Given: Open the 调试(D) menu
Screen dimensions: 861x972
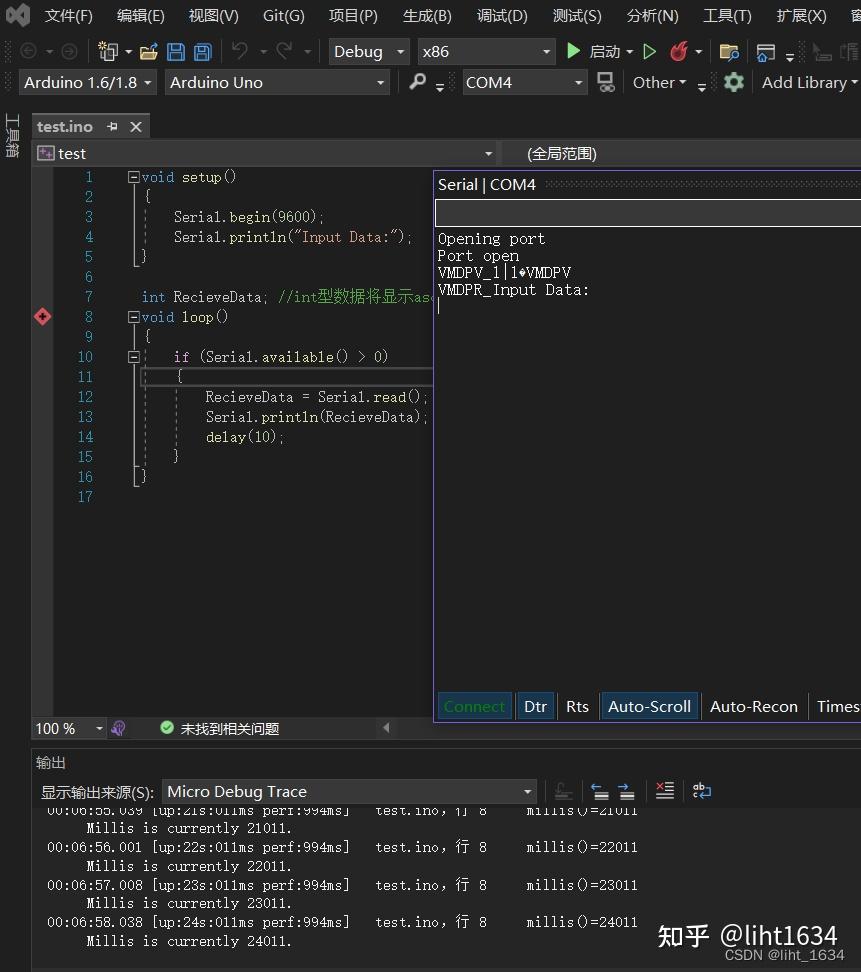Looking at the screenshot, I should point(501,16).
